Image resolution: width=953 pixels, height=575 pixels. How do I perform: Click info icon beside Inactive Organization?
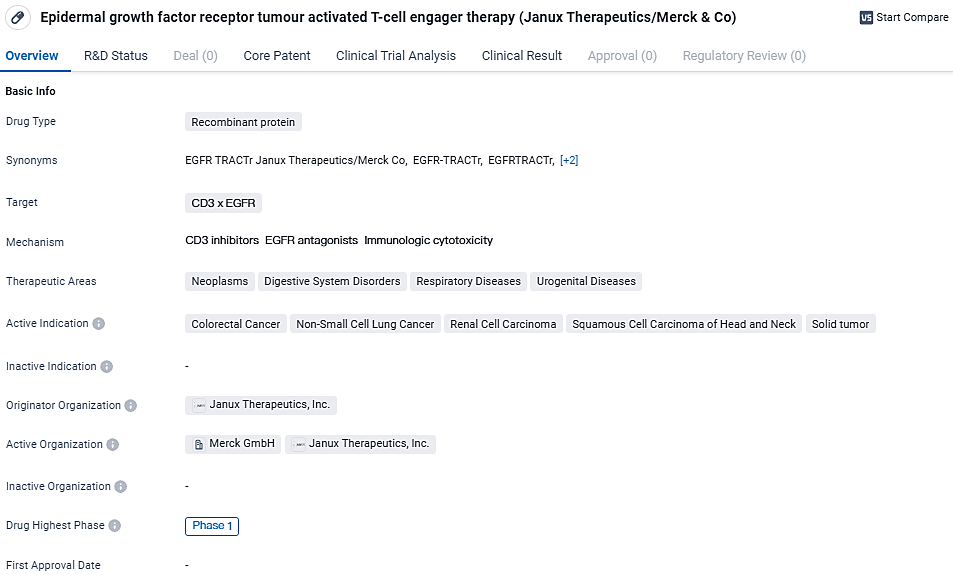click(121, 487)
